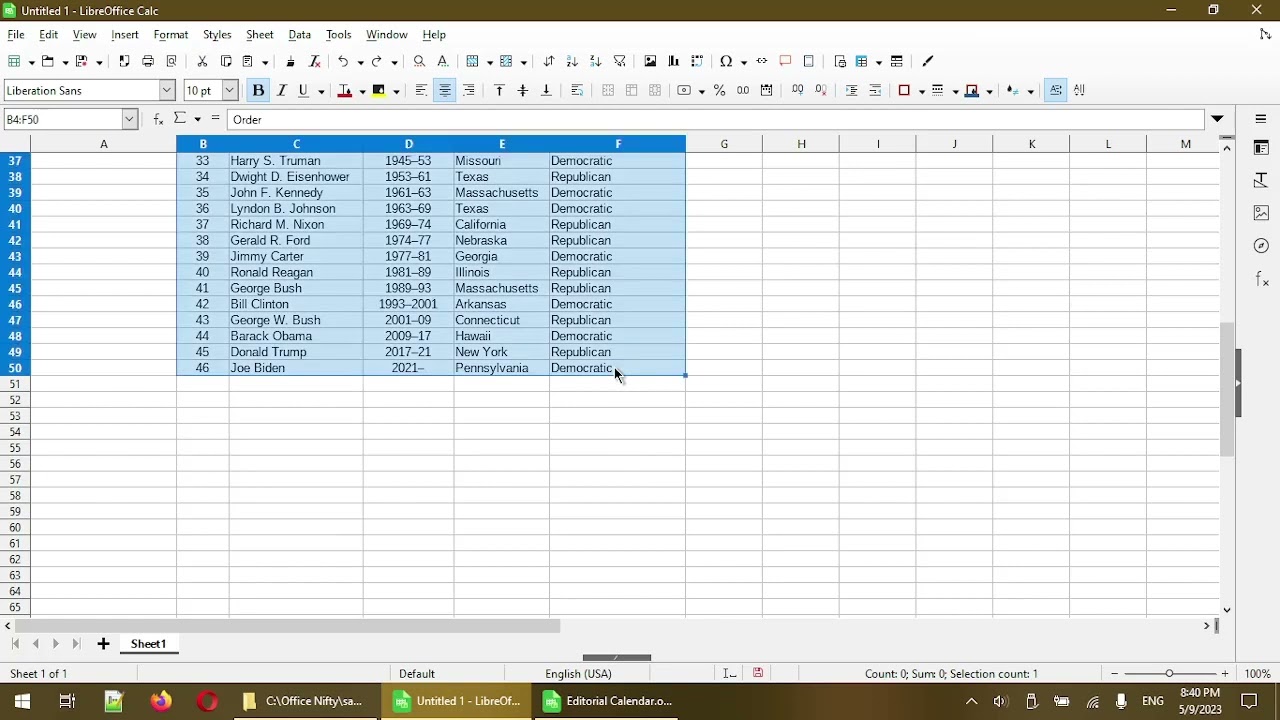Click the Insert Pivot Table icon

pos(698,61)
